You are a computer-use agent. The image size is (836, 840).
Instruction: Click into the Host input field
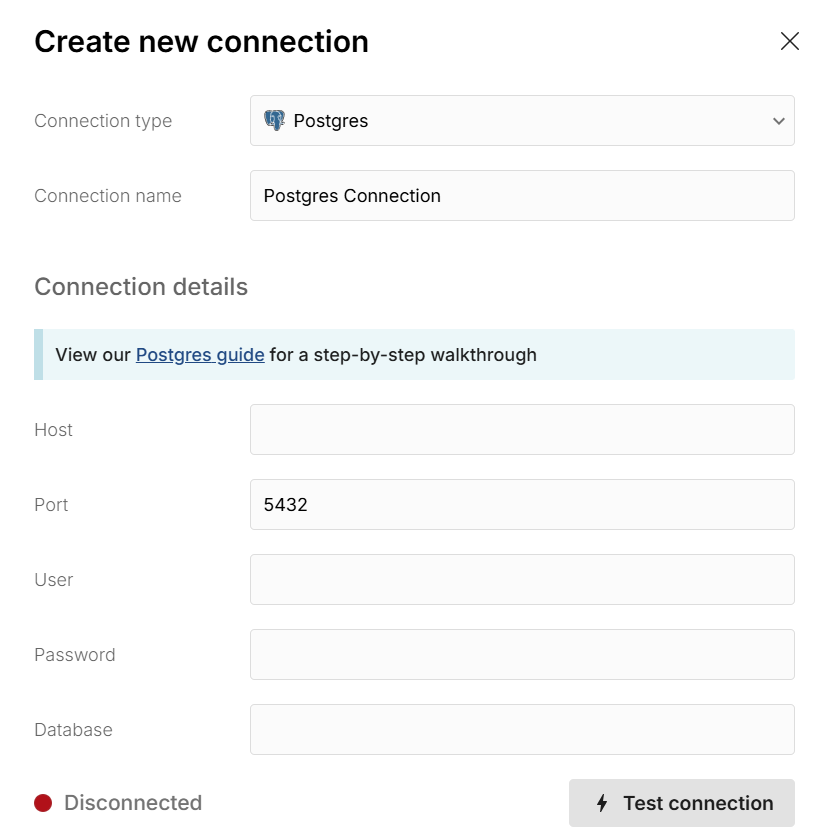click(x=521, y=430)
